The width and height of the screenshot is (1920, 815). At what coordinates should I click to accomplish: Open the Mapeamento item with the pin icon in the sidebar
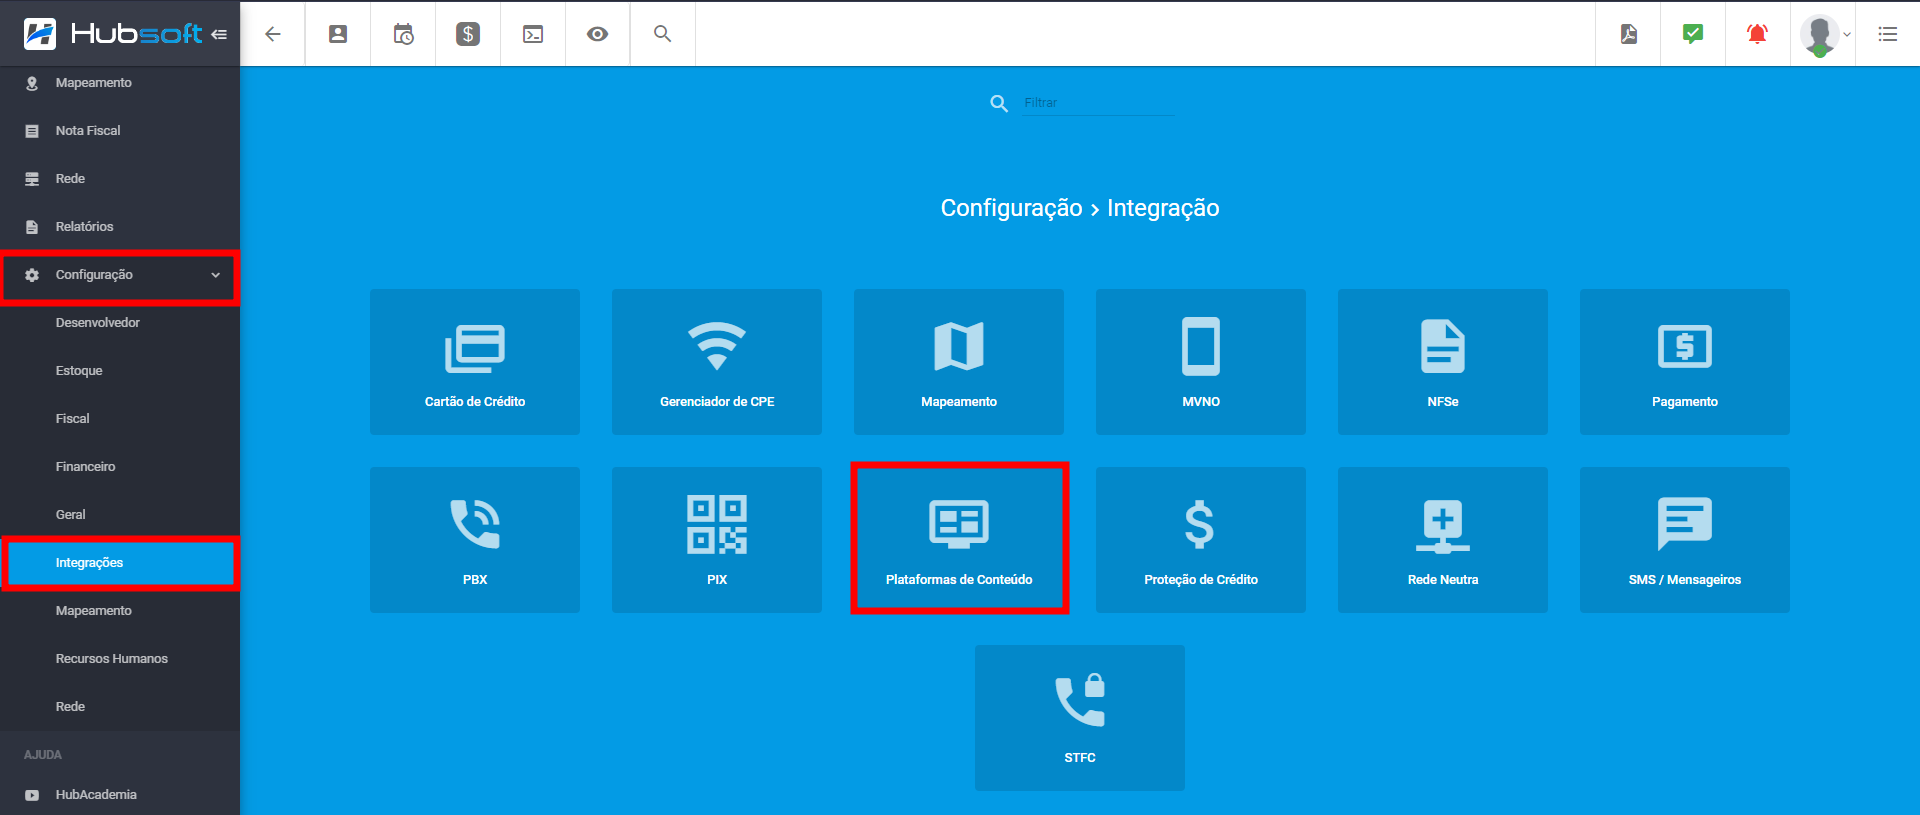[x=120, y=83]
